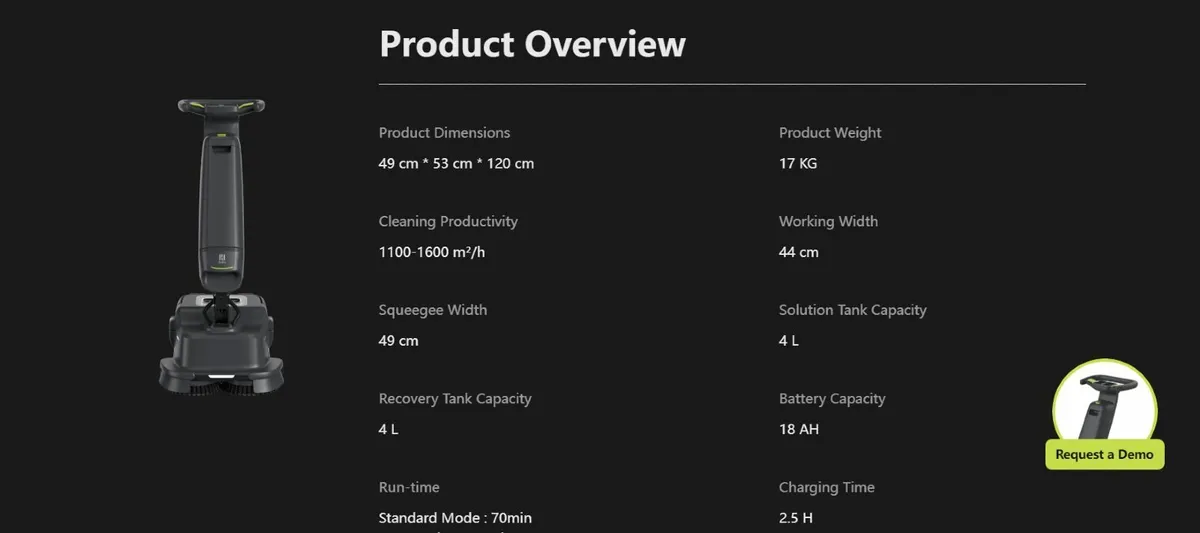Click the 17 KG weight value
Image resolution: width=1200 pixels, height=533 pixels.
(x=798, y=163)
